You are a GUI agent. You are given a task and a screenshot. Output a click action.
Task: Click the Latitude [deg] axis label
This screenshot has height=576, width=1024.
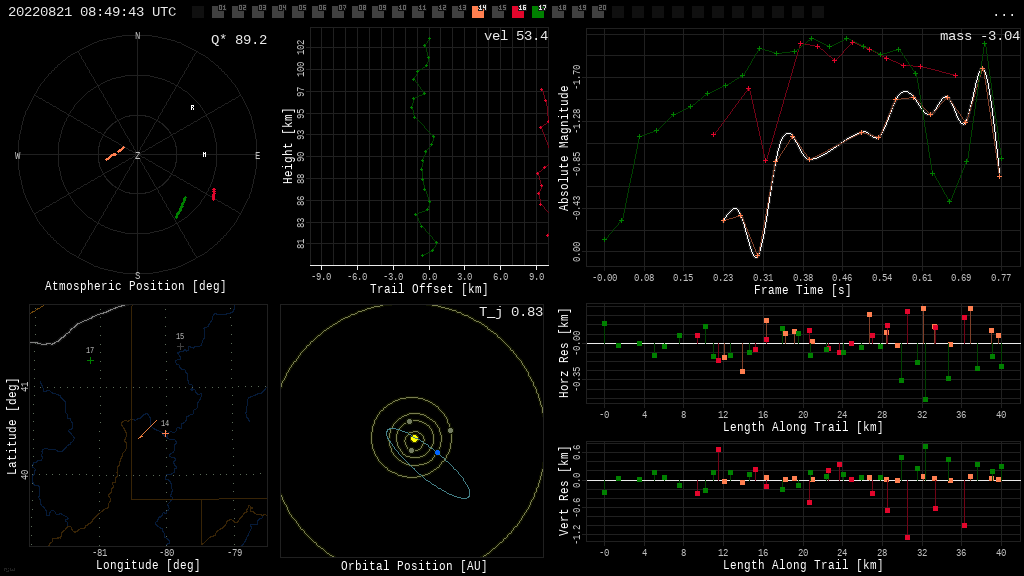click(12, 426)
